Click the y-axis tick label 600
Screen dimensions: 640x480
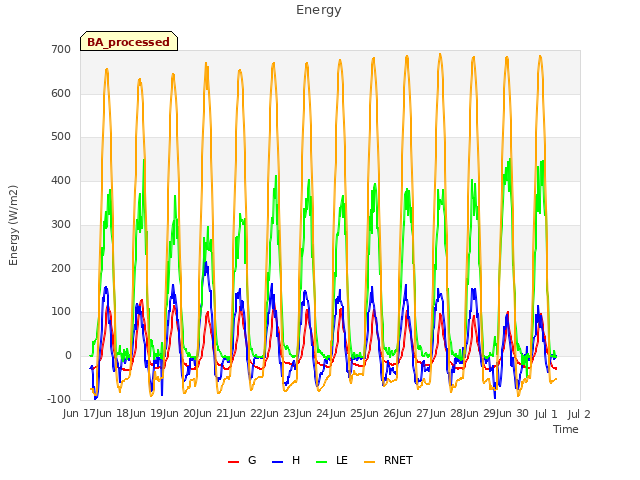61,93
